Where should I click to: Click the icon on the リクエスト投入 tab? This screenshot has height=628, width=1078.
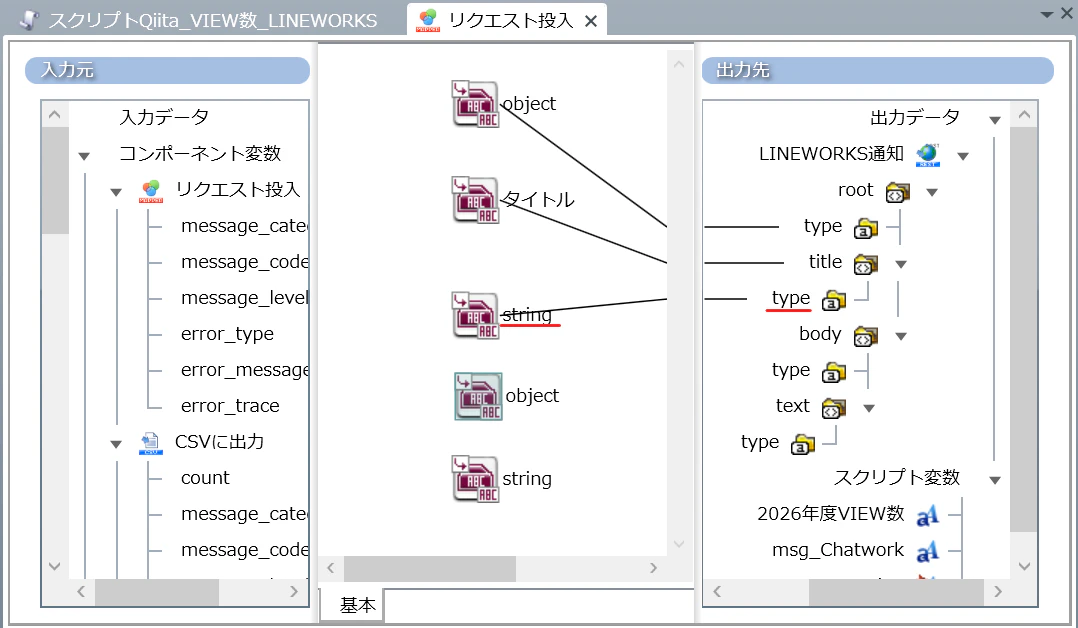pyautogui.click(x=428, y=21)
